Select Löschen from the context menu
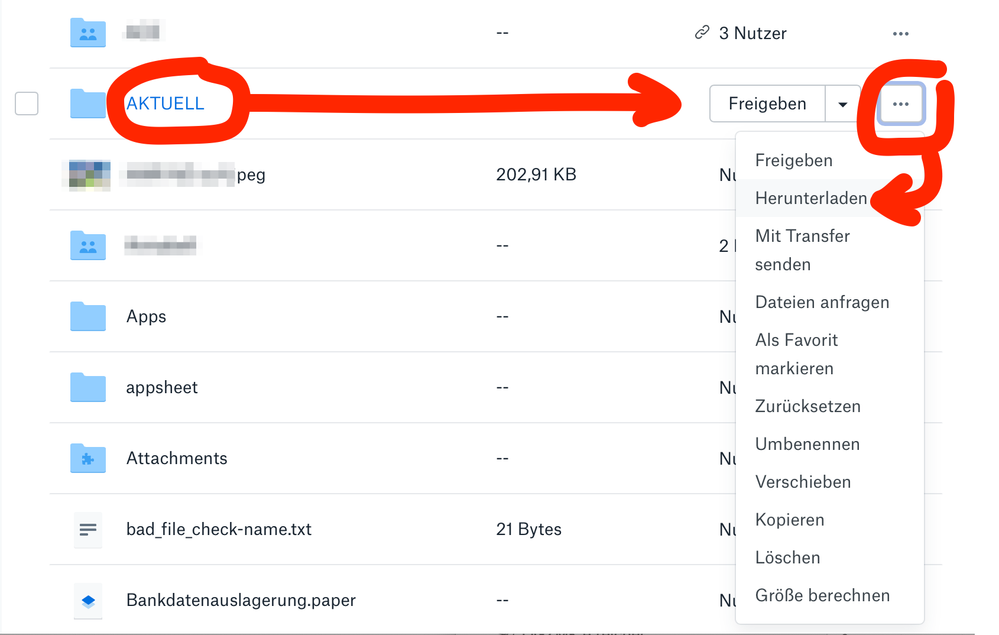 [787, 557]
